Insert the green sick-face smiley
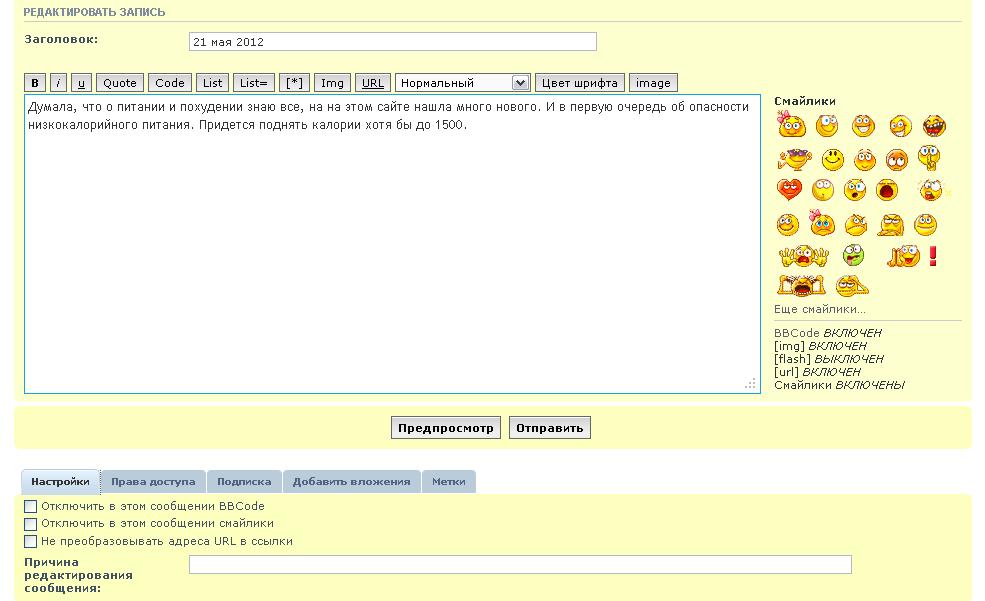985x601 pixels. 853,256
